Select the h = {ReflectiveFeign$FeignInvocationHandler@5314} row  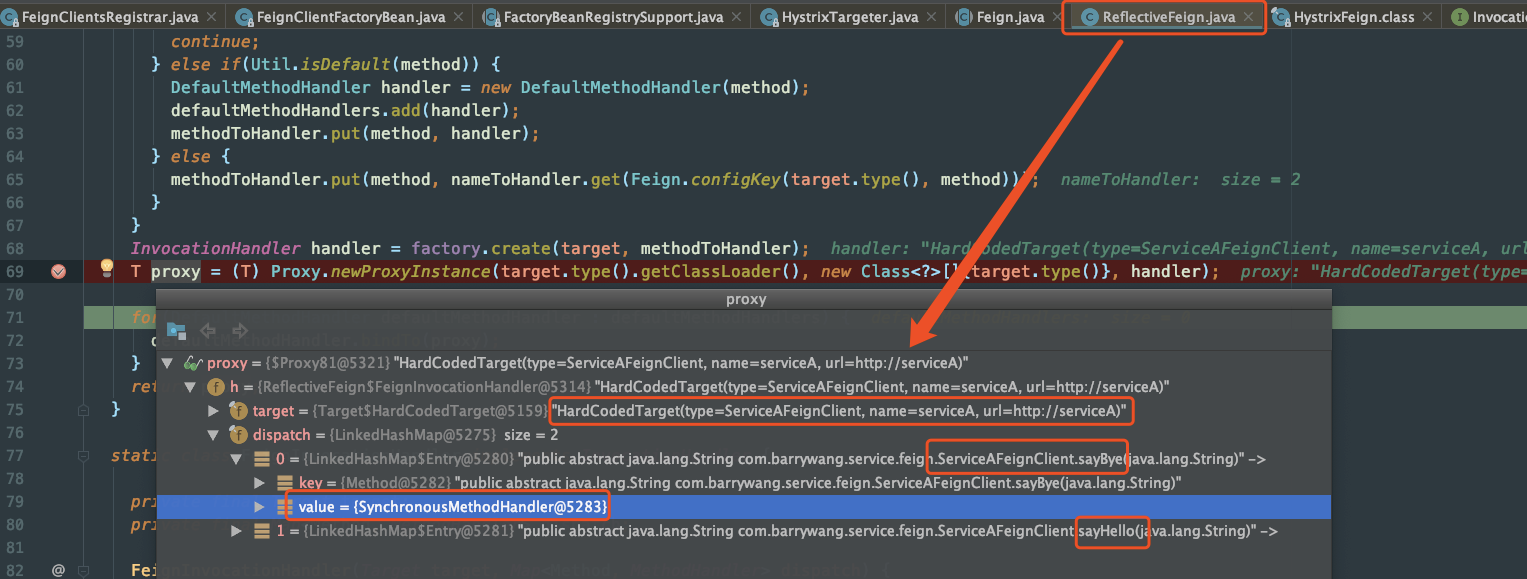(x=744, y=387)
